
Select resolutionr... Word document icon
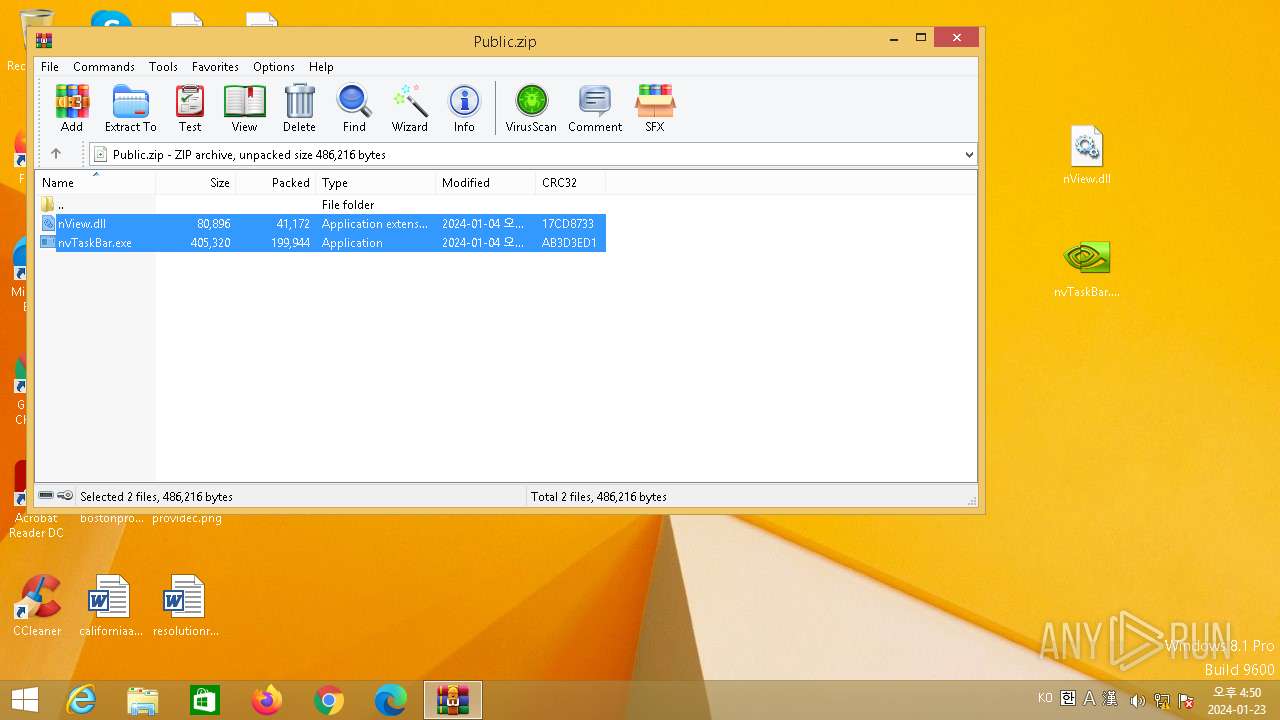185,606
